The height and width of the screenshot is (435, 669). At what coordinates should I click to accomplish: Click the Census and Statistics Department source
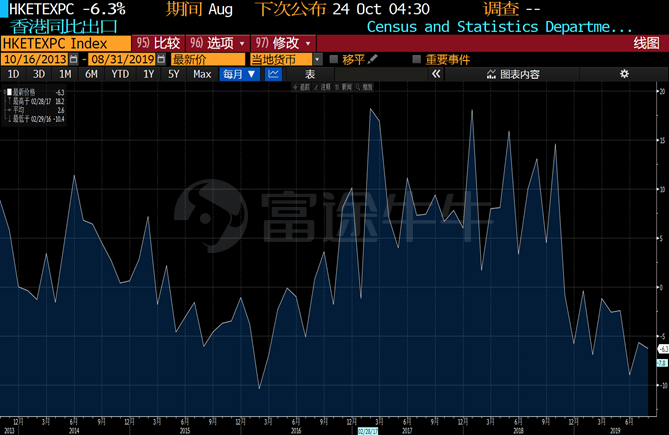[499, 27]
